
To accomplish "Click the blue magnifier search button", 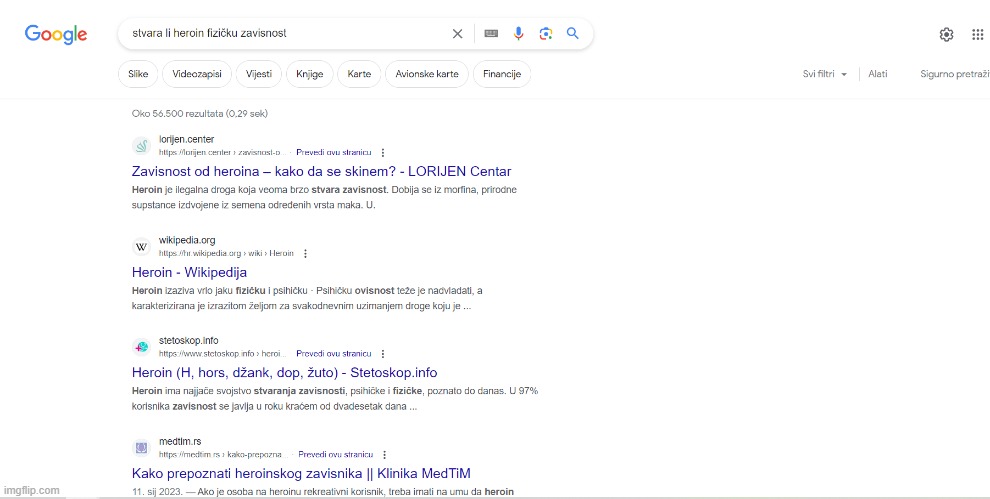I will 573,33.
